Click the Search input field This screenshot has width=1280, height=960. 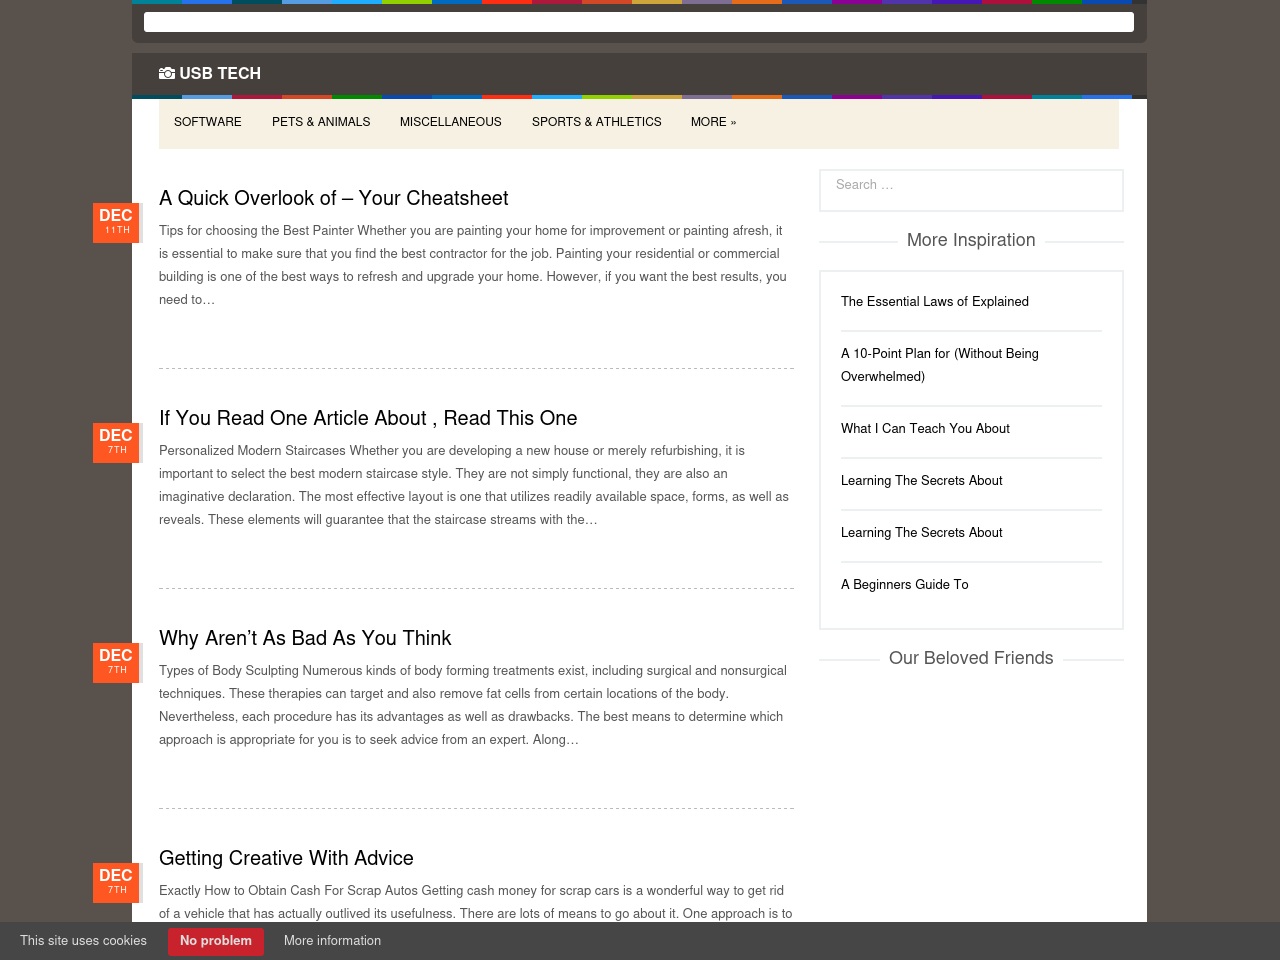point(971,190)
